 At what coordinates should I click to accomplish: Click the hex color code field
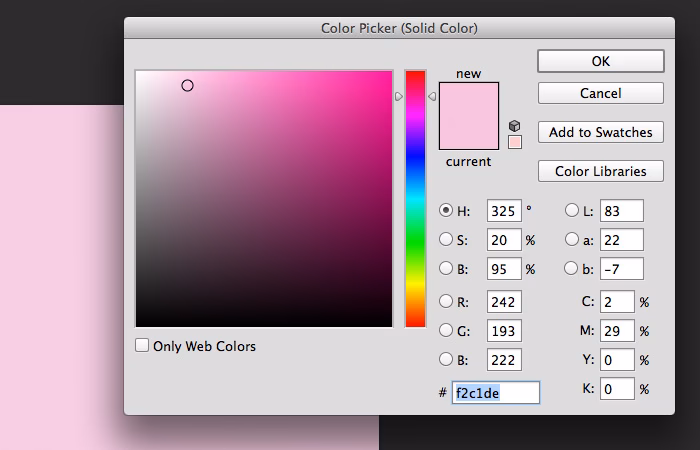(x=496, y=393)
